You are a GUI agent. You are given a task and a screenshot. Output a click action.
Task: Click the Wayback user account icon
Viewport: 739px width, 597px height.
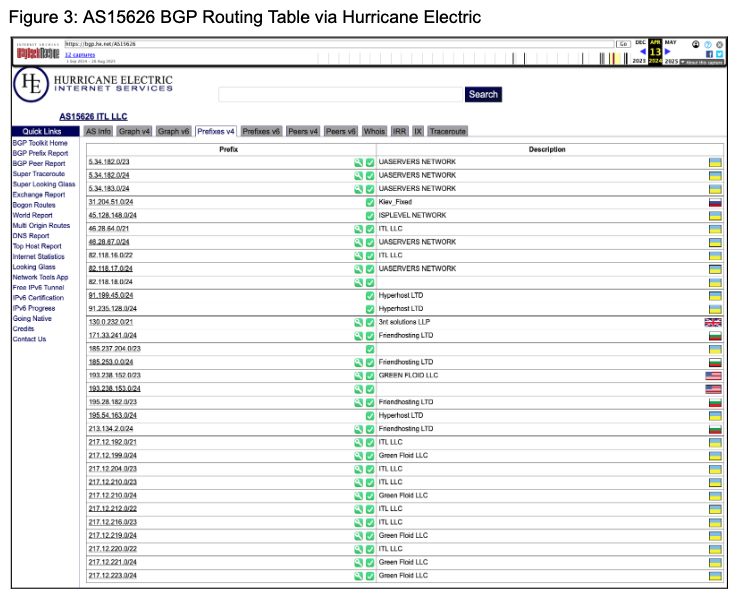[696, 44]
